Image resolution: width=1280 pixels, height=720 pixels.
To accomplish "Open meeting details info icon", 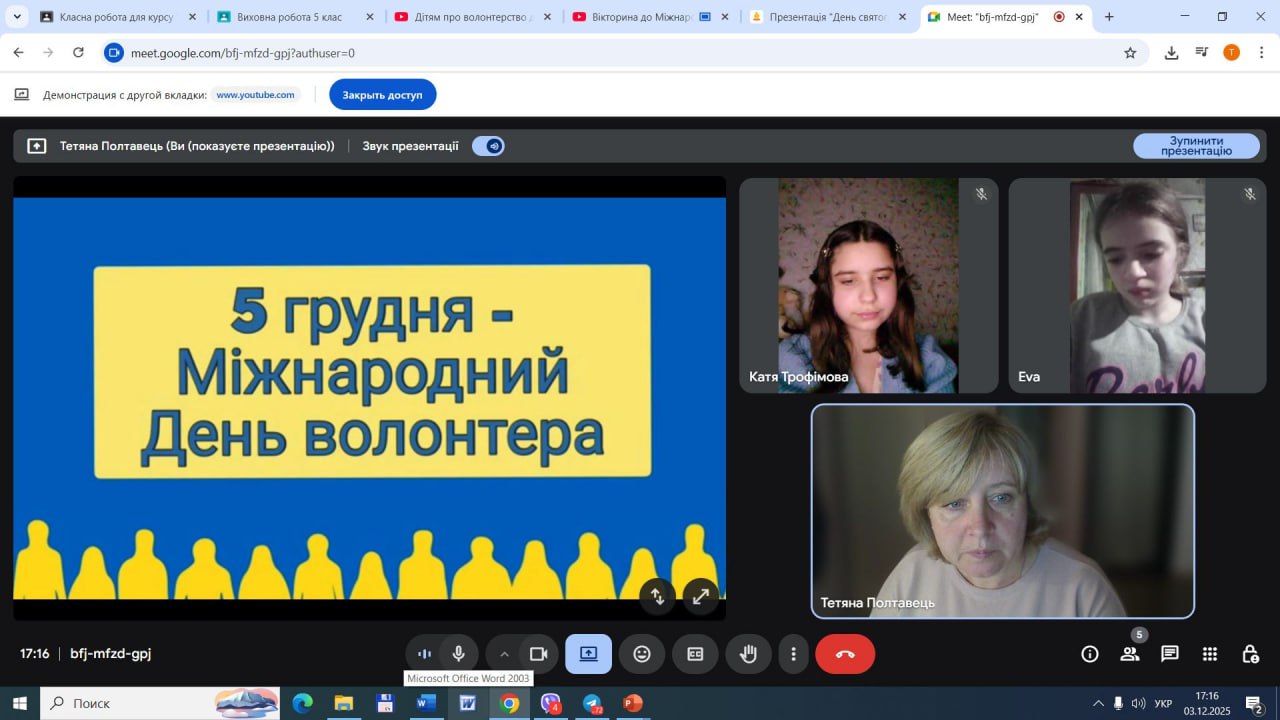I will pos(1090,654).
